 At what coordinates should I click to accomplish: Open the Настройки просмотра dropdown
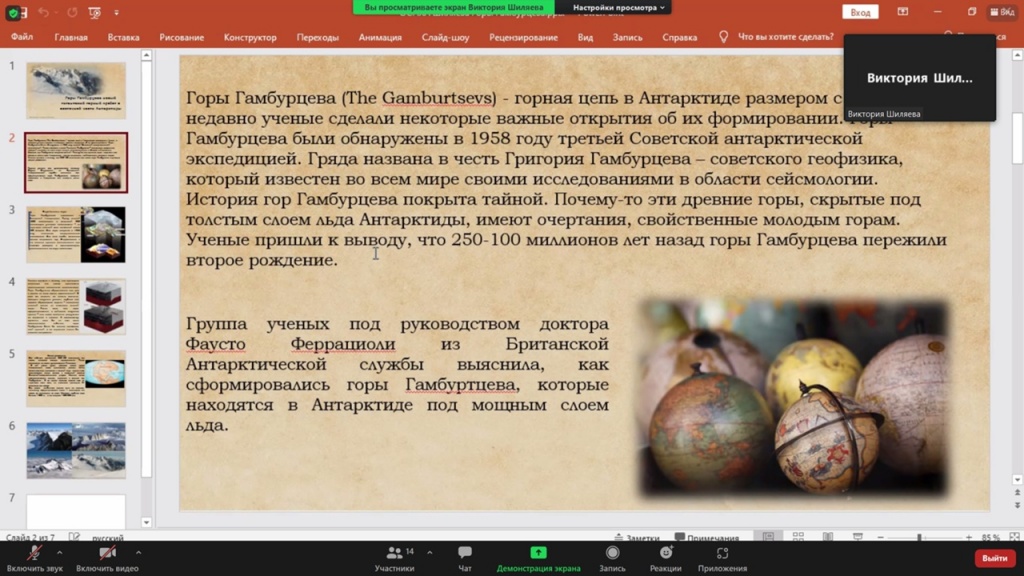pyautogui.click(x=620, y=7)
